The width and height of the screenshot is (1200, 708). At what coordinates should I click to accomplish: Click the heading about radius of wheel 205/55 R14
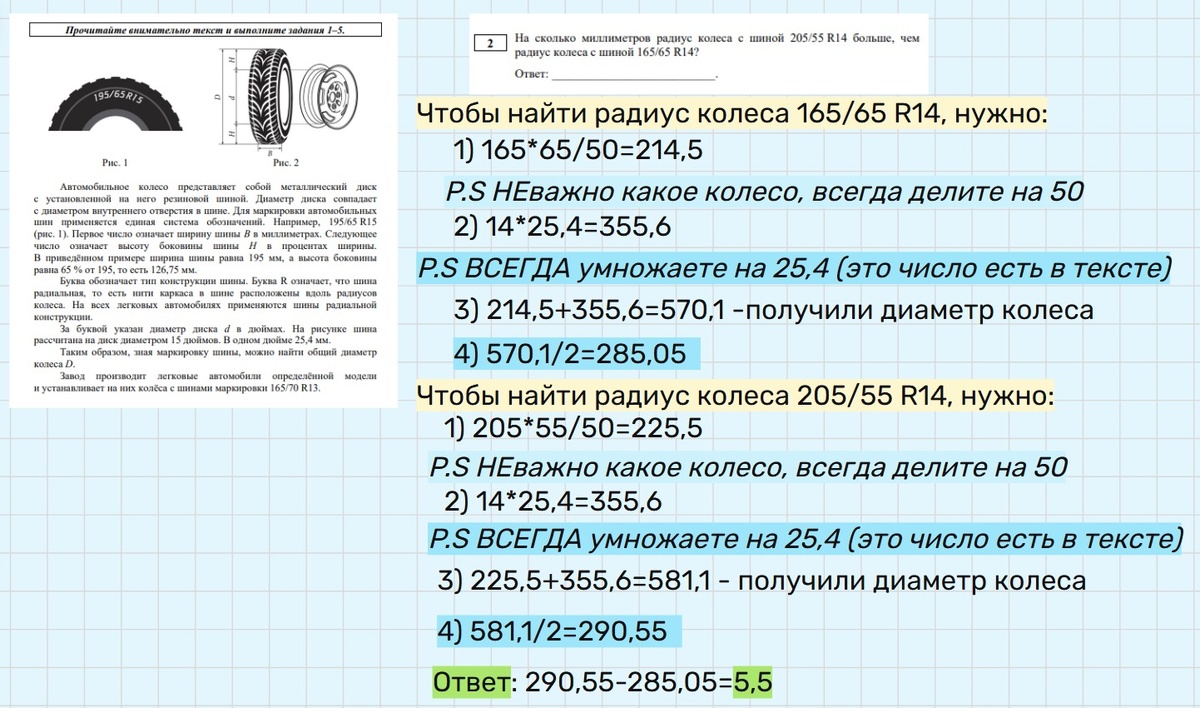(736, 395)
